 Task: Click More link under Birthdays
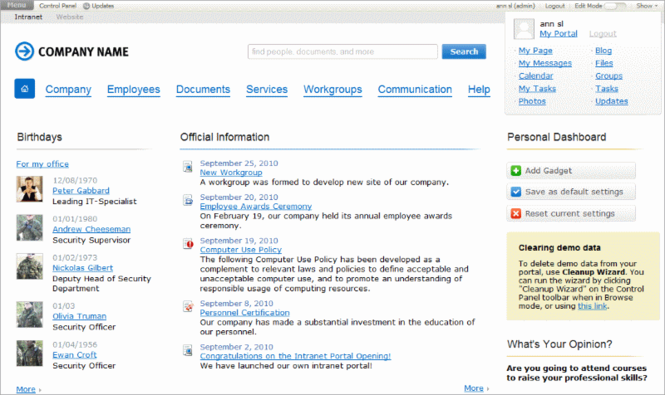26,389
